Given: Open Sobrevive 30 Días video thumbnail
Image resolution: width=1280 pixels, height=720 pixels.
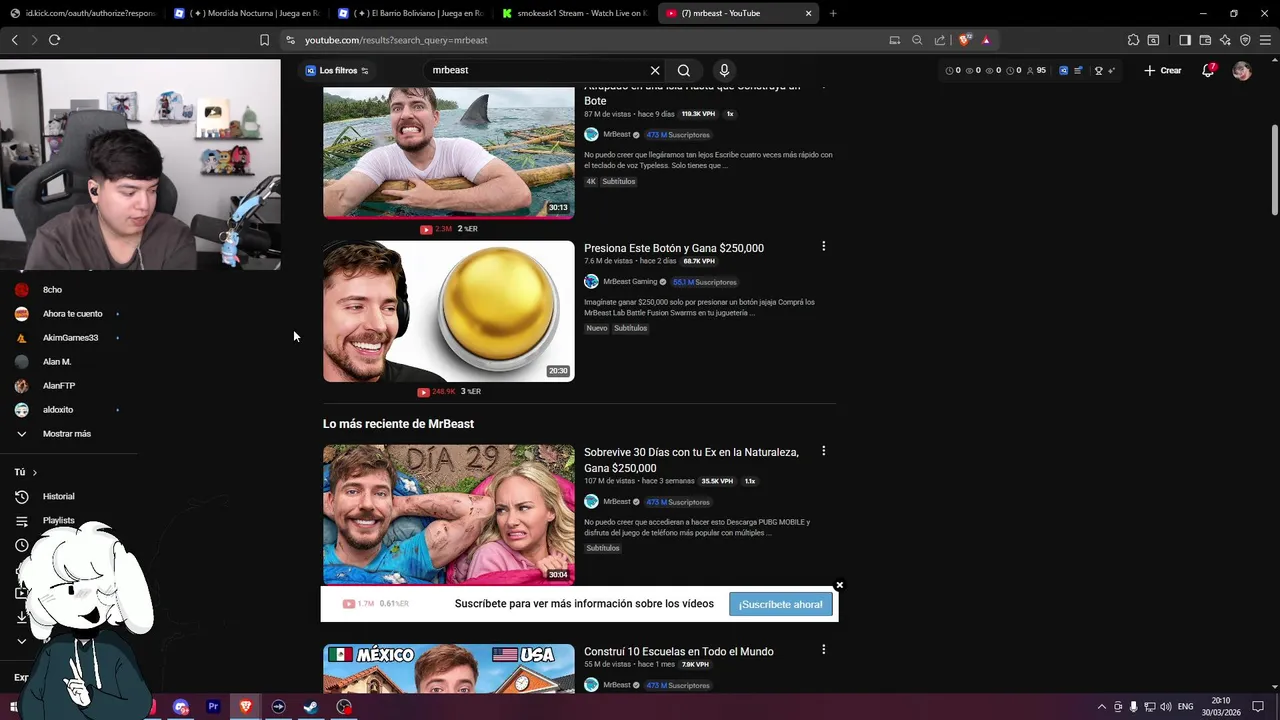Looking at the screenshot, I should coord(449,514).
